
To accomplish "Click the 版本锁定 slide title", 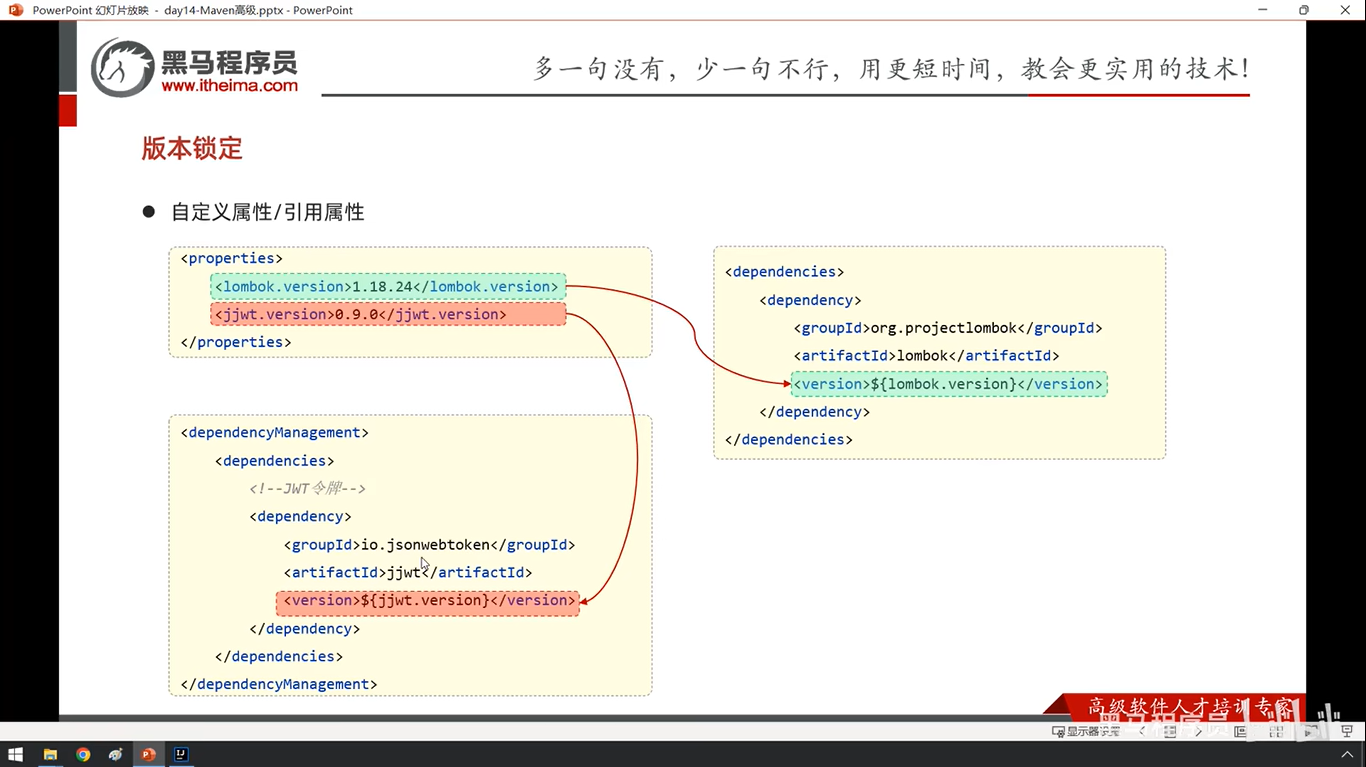I will pos(192,149).
